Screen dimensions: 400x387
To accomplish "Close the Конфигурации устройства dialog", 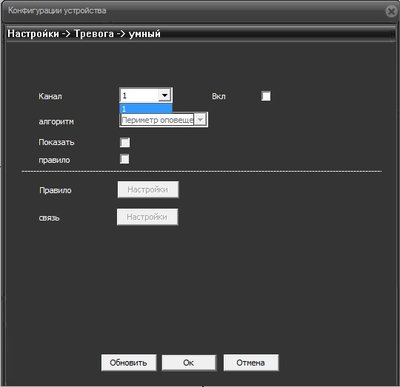I will coord(391,11).
